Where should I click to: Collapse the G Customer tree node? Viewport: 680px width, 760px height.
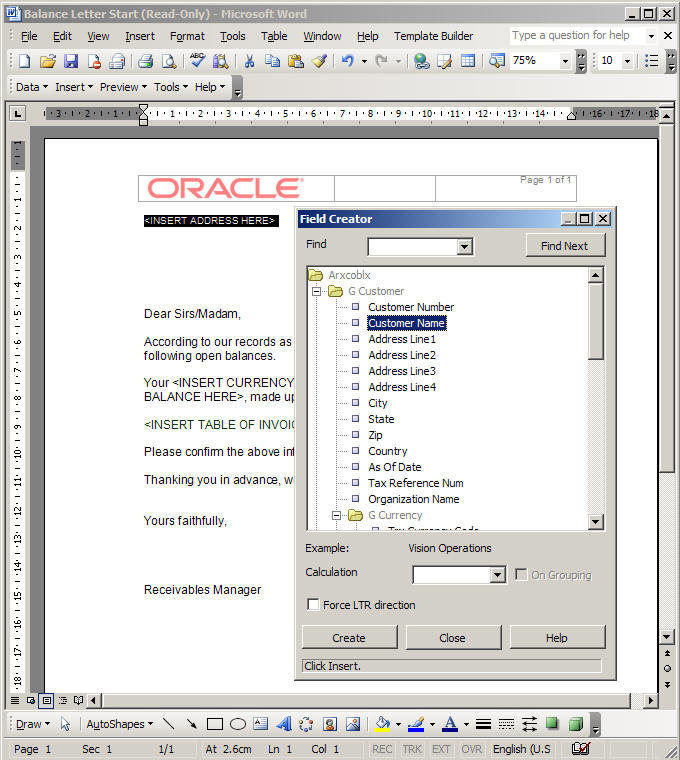(x=316, y=291)
